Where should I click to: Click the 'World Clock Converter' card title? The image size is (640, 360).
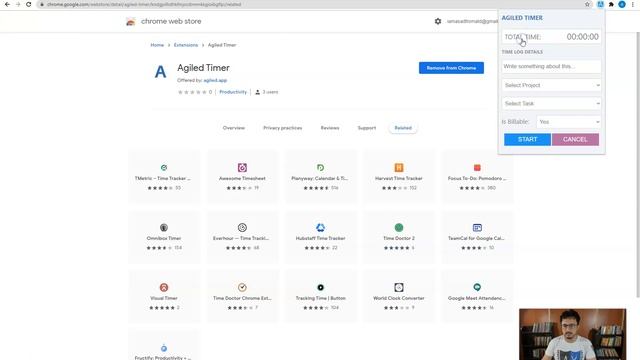(x=399, y=298)
